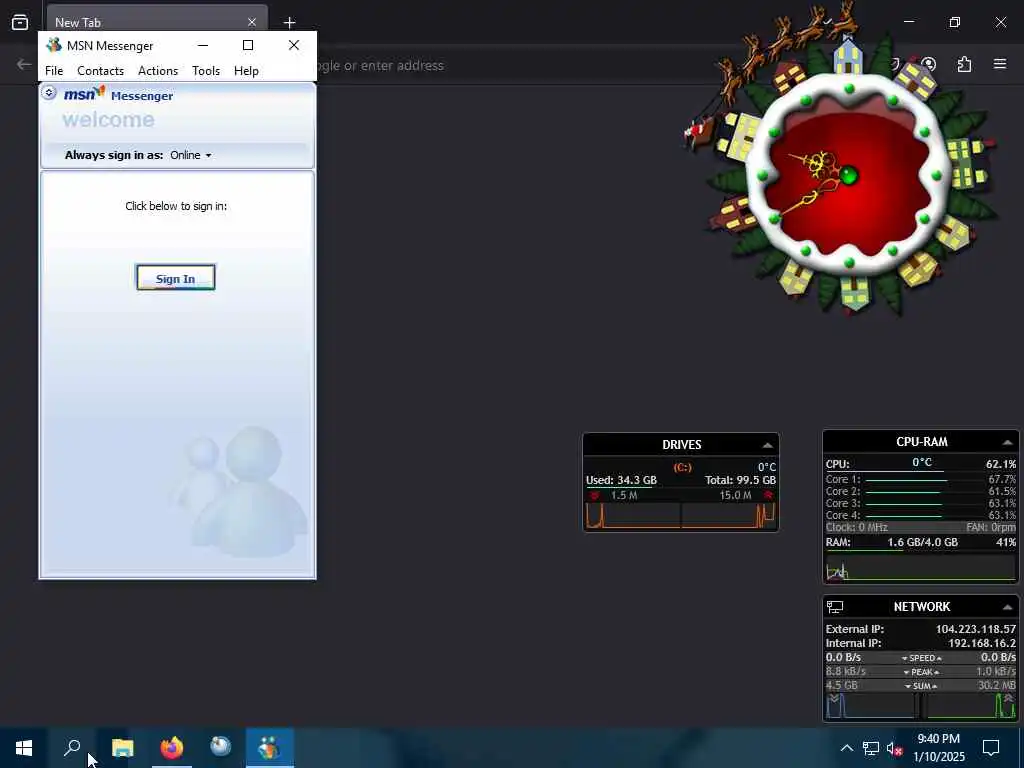Click the External IP value 104.223.118.57
Viewport: 1024px width, 768px height.
[x=976, y=629]
